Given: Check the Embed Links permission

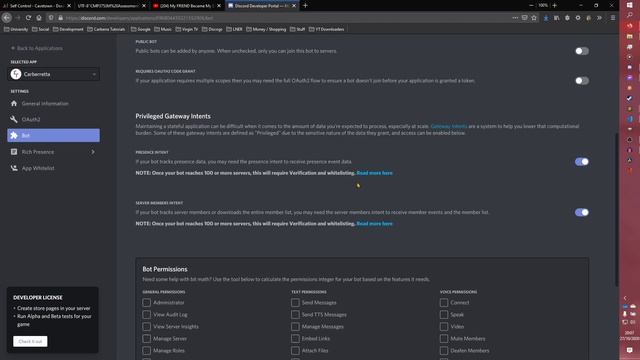Looking at the screenshot, I should coord(295,338).
